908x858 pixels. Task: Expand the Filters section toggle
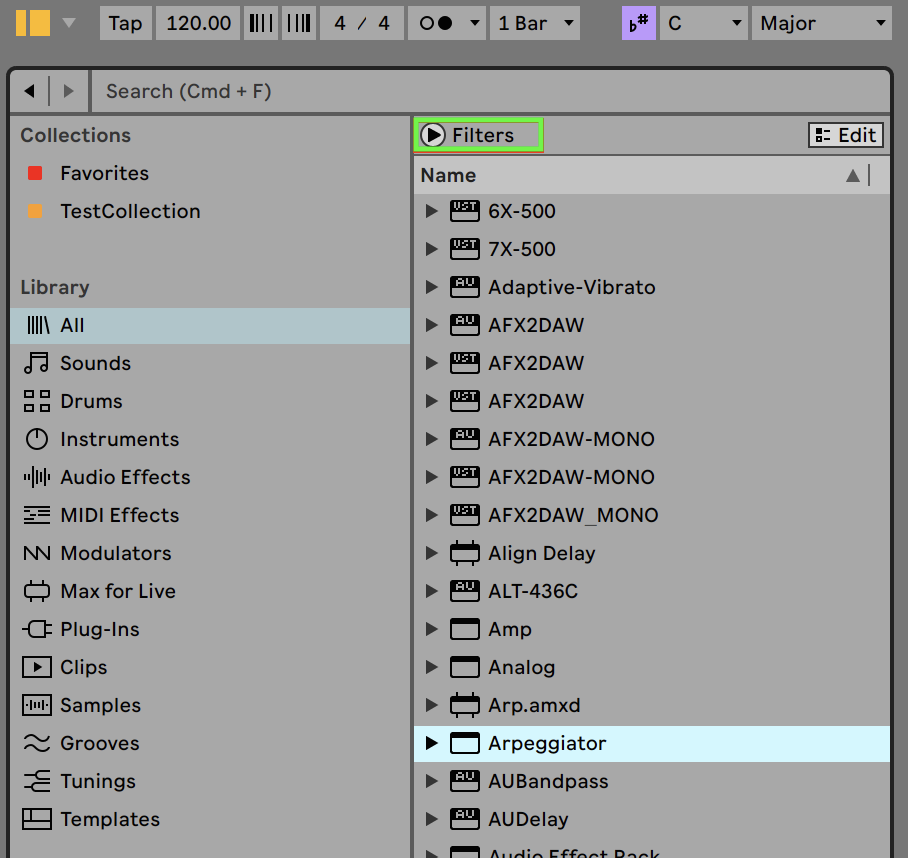point(433,135)
